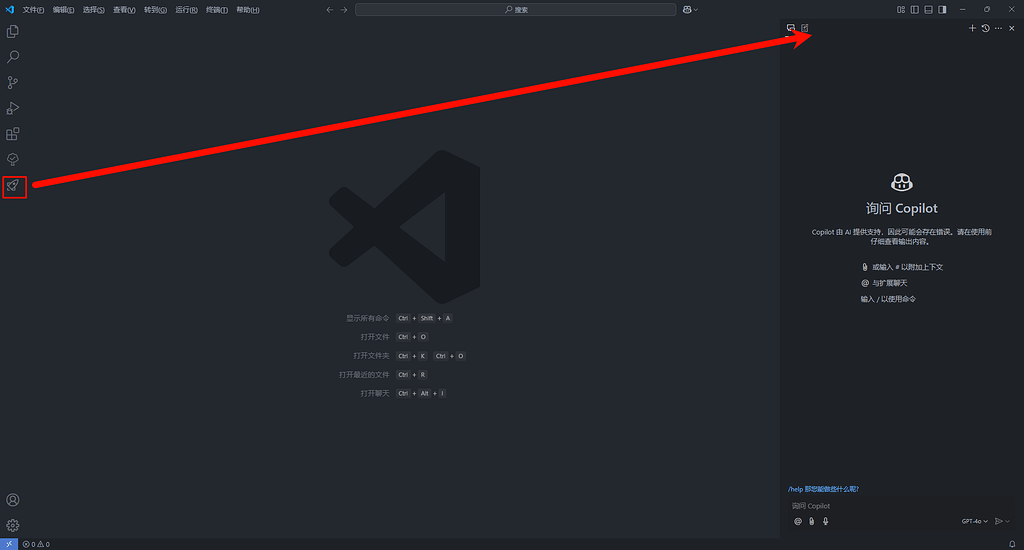The height and width of the screenshot is (550, 1024).
Task: Open the 文件(F) menu
Action: 33,10
